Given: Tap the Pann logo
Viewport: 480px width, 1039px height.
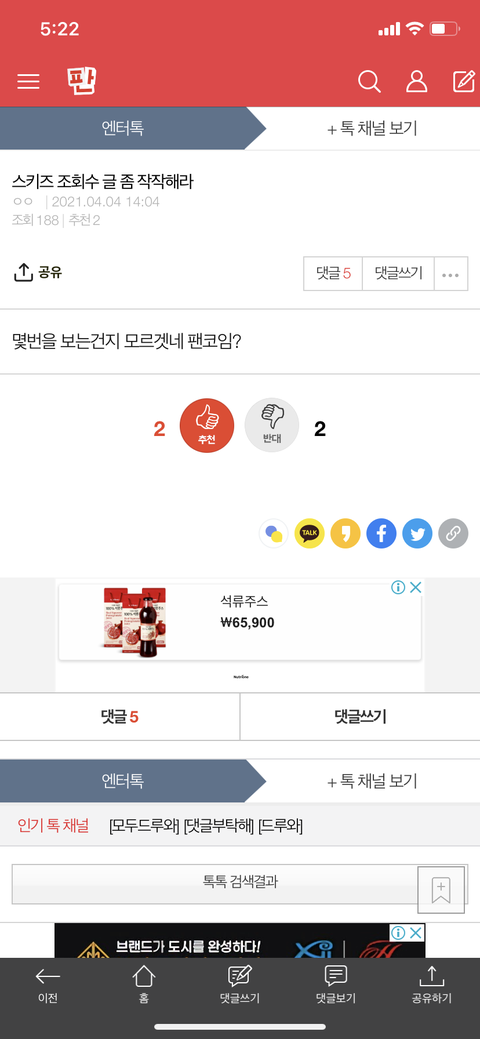Looking at the screenshot, I should point(82,81).
